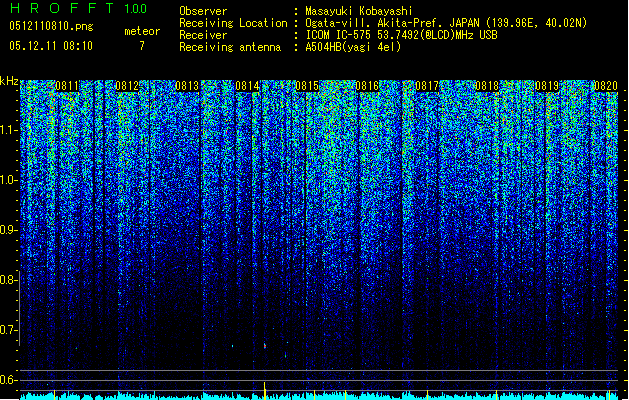Click the date stamp 05.12.11 08:10
This screenshot has height=400, width=629.
click(51, 46)
